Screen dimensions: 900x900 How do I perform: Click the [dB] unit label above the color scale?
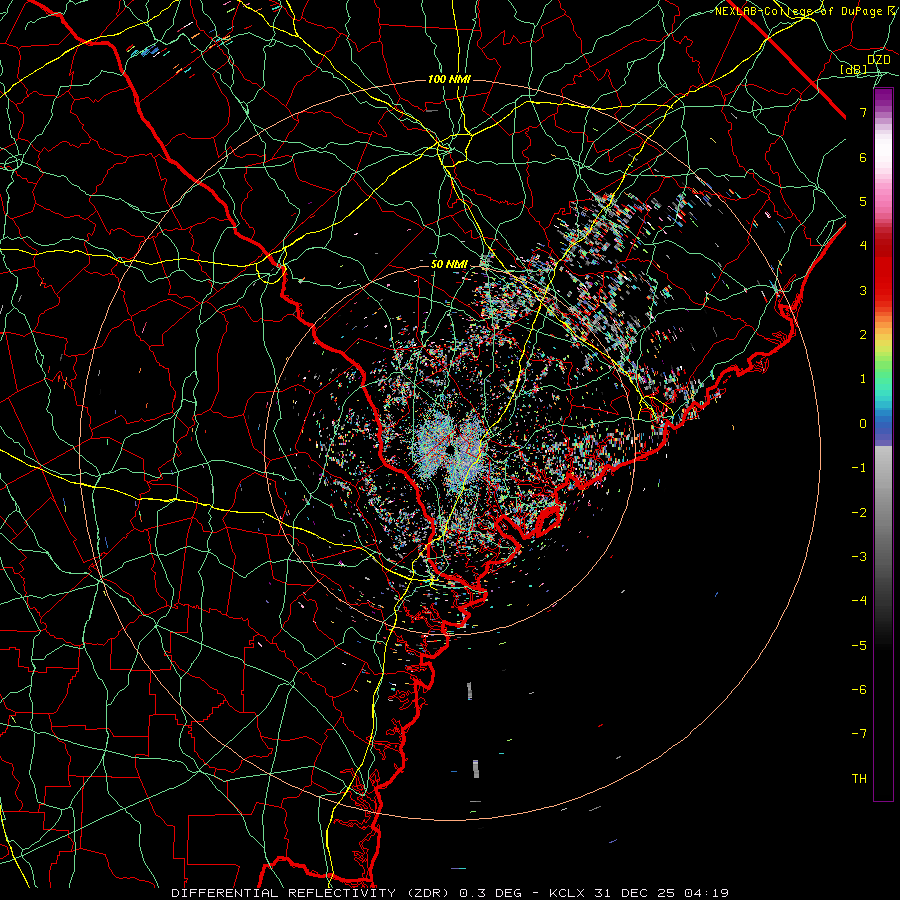tap(854, 69)
